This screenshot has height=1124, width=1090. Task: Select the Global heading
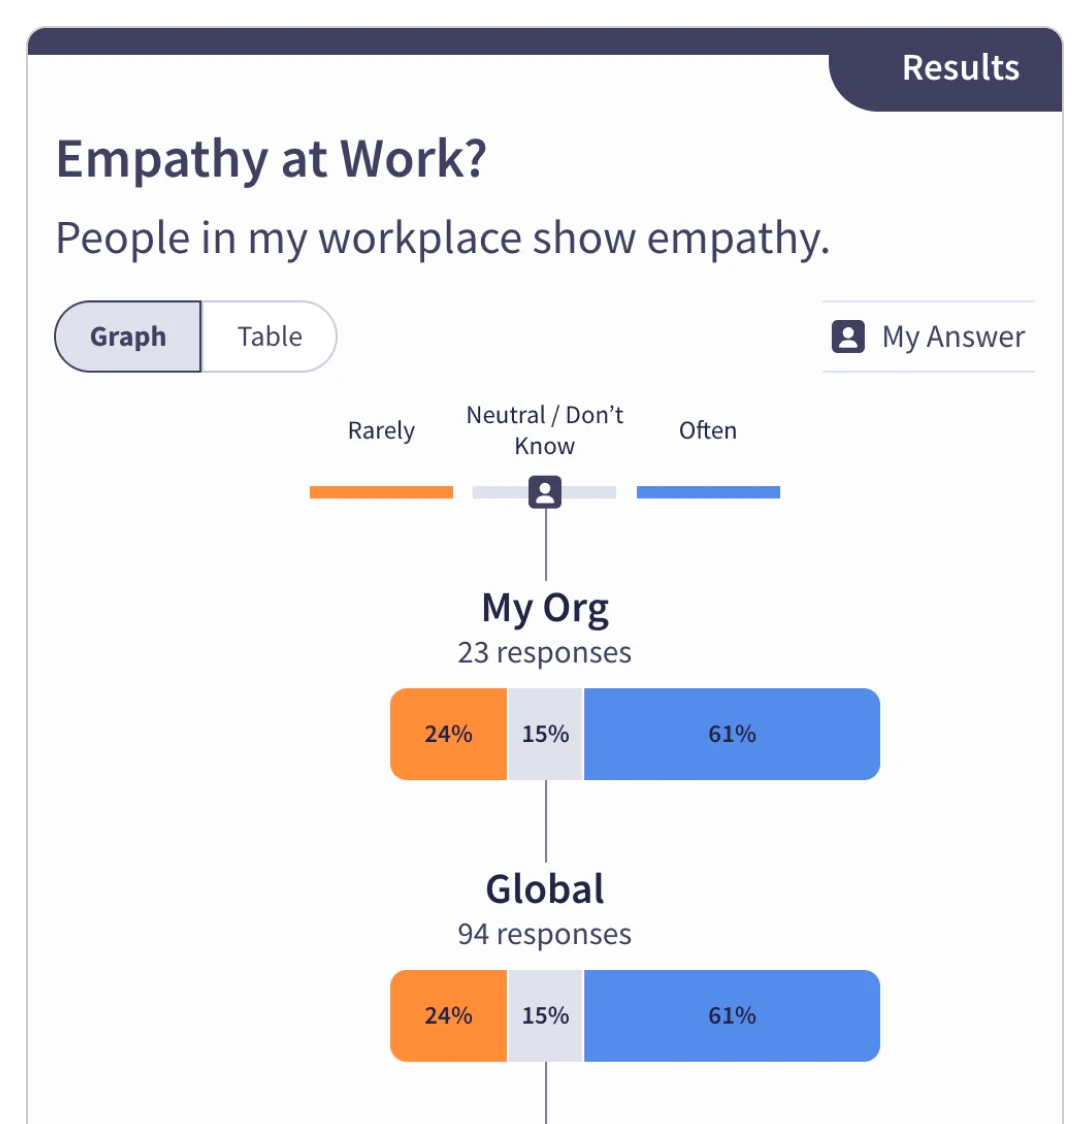coord(545,888)
